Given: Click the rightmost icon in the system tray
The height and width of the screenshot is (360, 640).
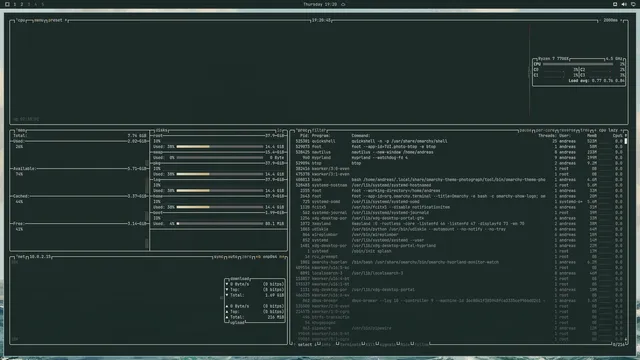Looking at the screenshot, I should [633, 4].
